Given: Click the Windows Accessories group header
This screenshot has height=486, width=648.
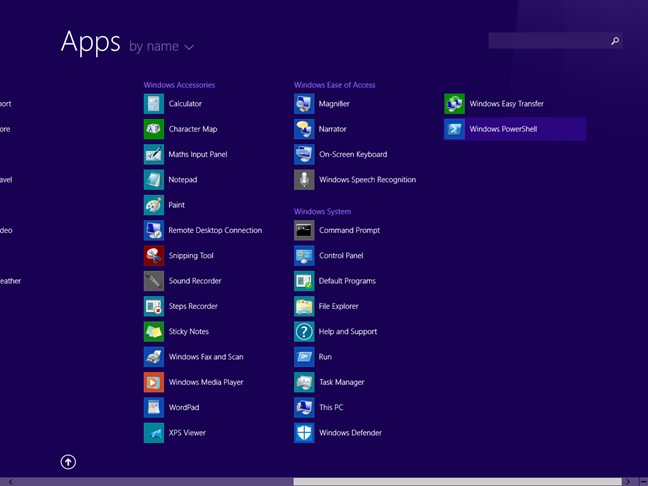Looking at the screenshot, I should (179, 85).
